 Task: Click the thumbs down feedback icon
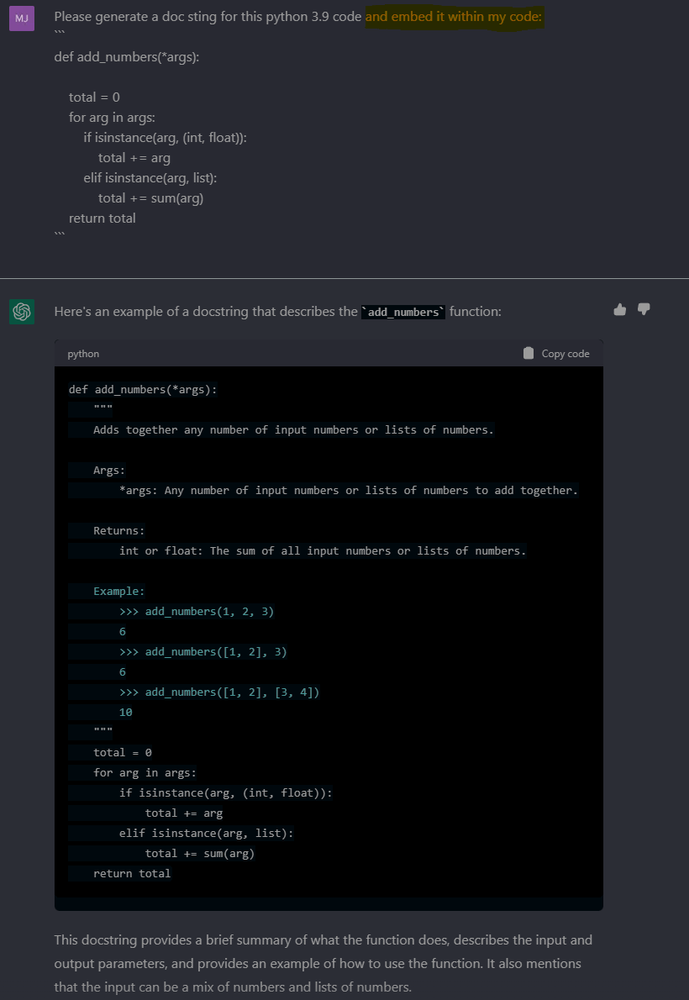click(x=644, y=309)
